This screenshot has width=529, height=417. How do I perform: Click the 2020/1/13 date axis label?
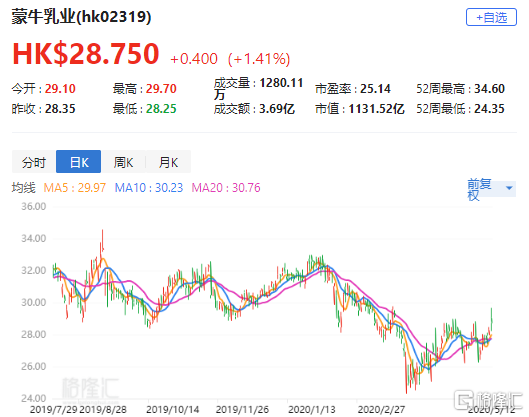(x=311, y=410)
